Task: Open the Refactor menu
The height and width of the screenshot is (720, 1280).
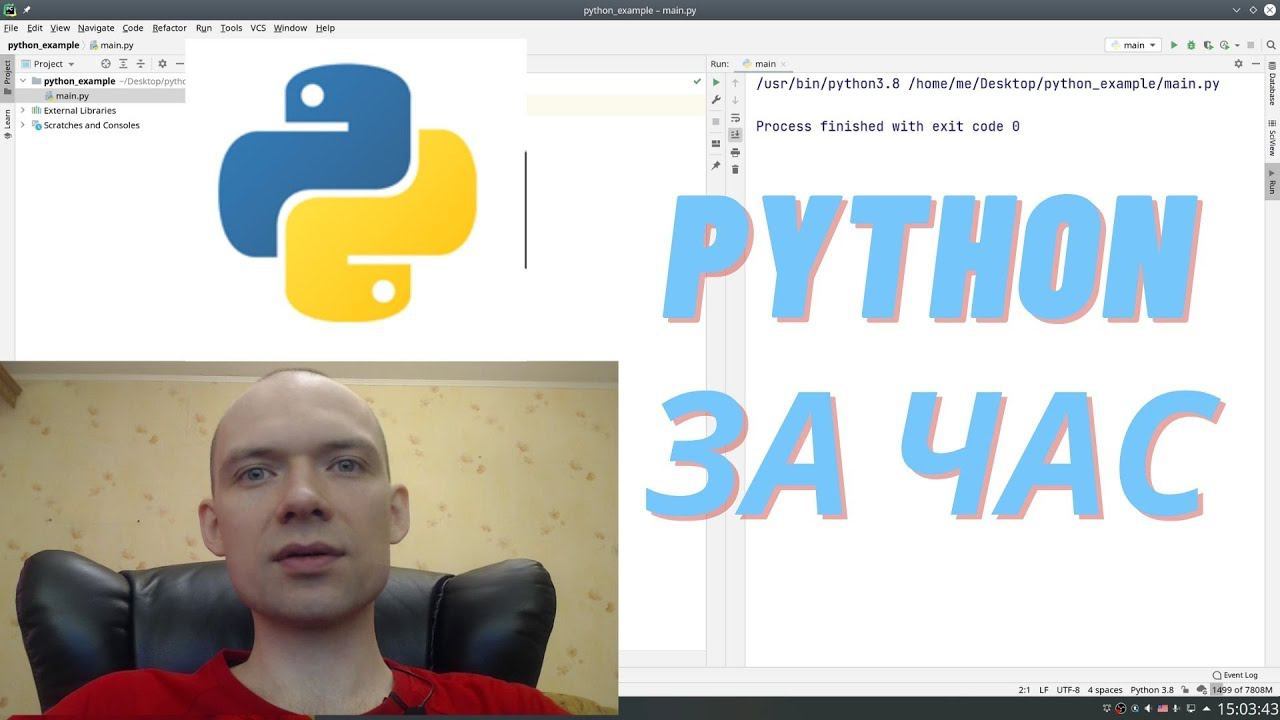Action: [x=169, y=28]
